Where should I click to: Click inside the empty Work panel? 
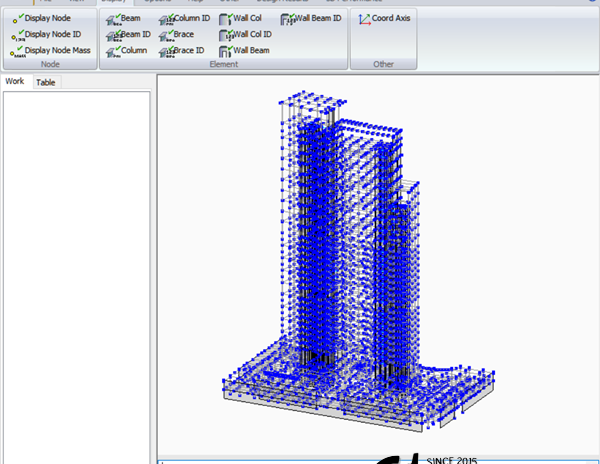(x=76, y=270)
